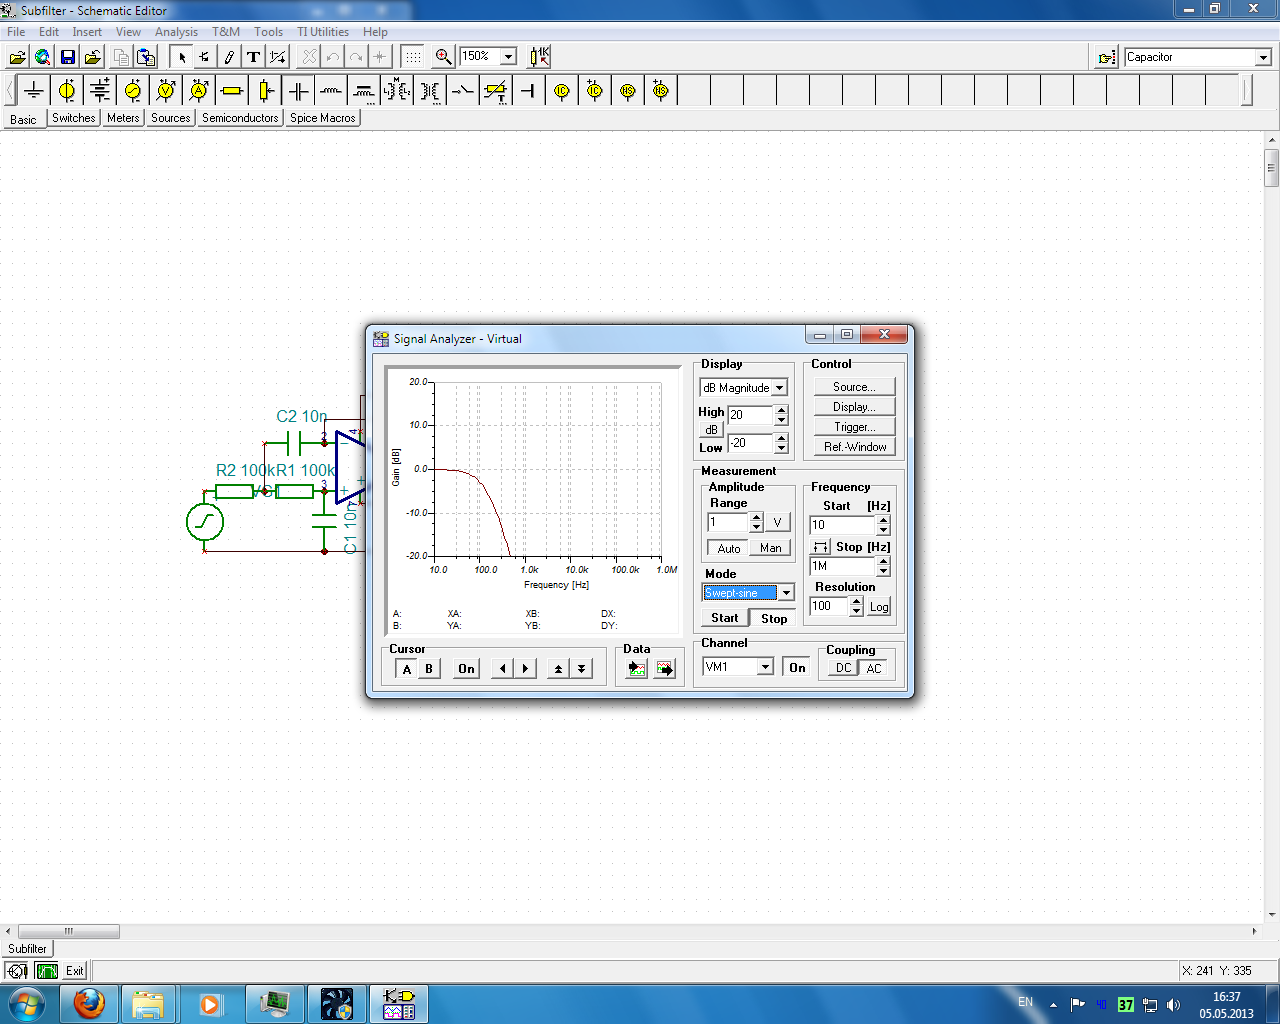Switch to the Meters component tab
This screenshot has height=1024, width=1280.
(123, 118)
